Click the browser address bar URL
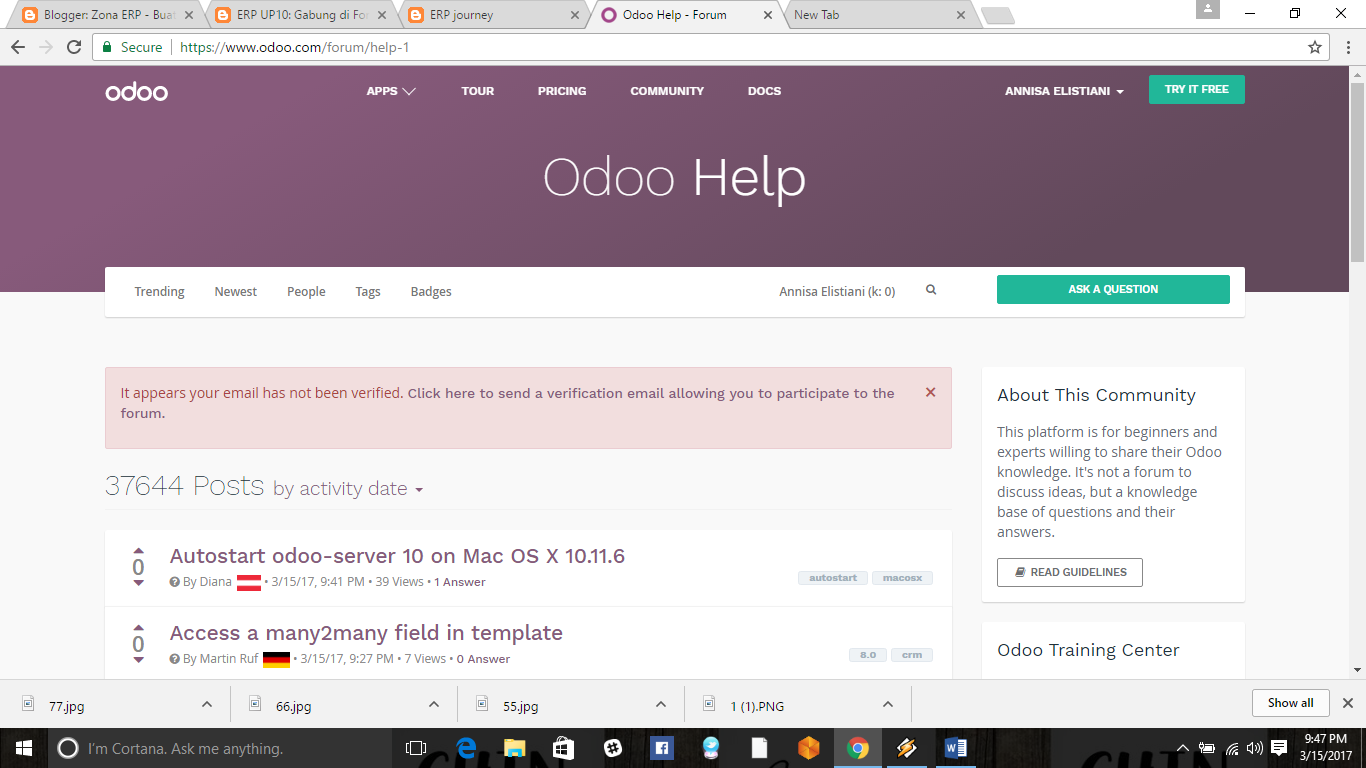Image resolution: width=1366 pixels, height=768 pixels. pyautogui.click(x=294, y=47)
